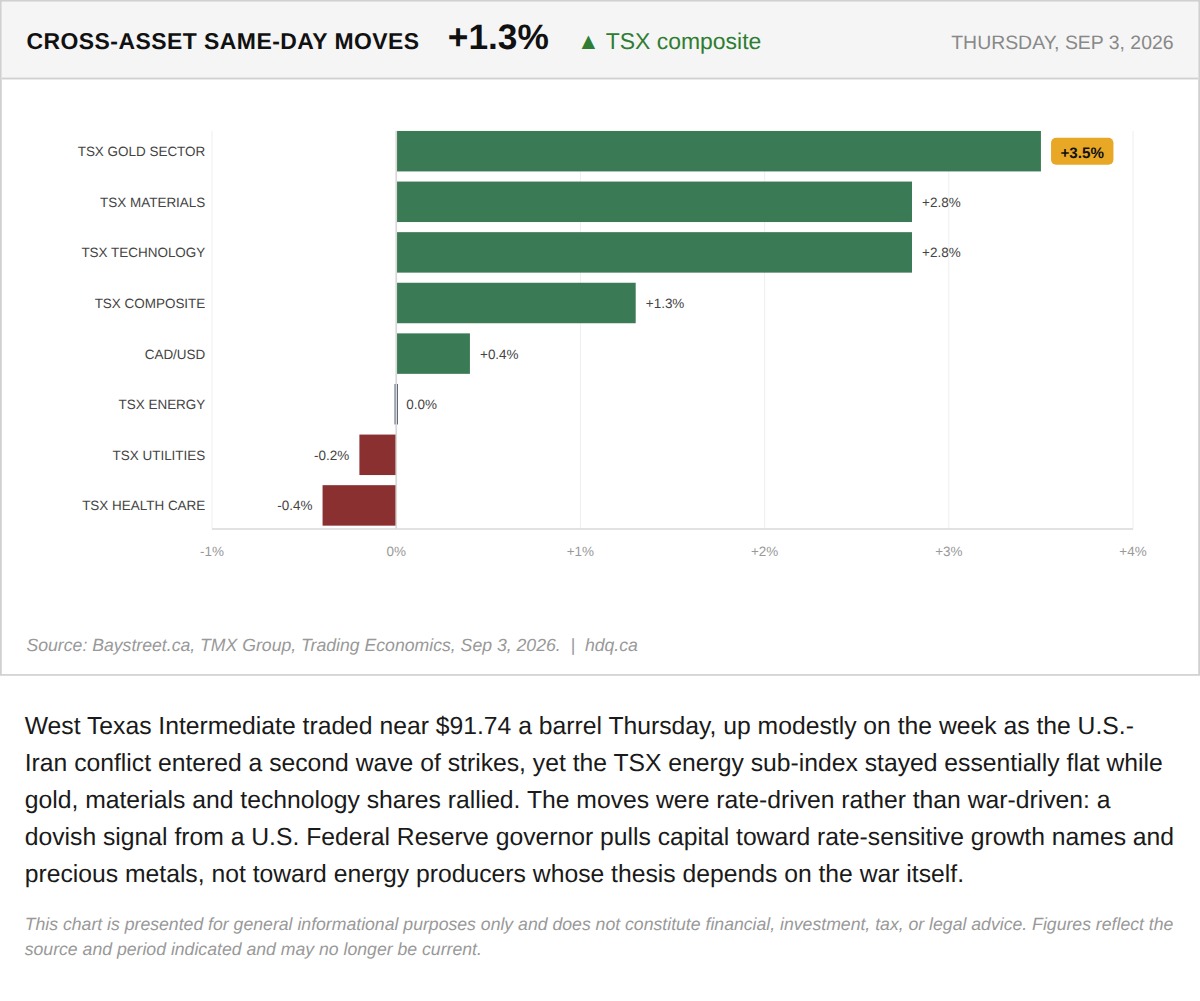Click the 'TSX COMPOSITE' axis label

tap(150, 303)
